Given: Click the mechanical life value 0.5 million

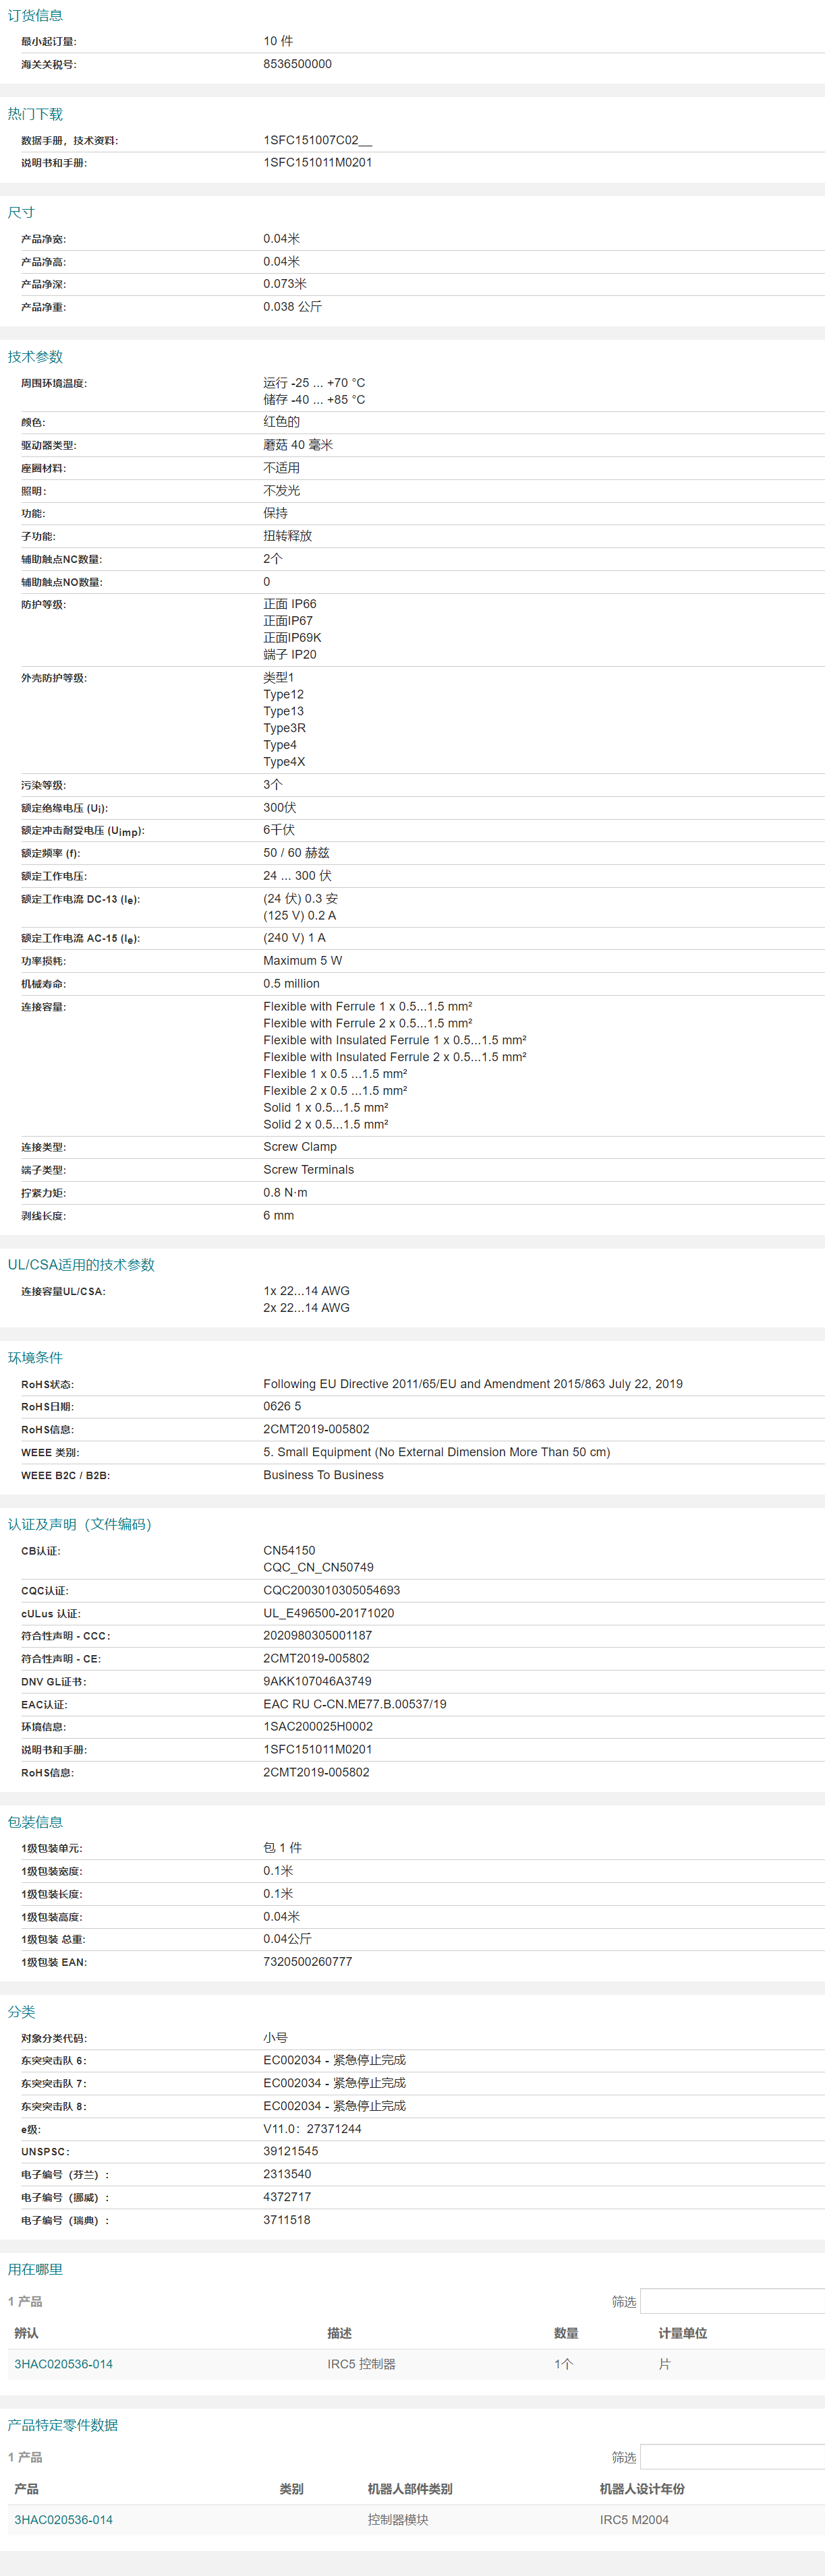Looking at the screenshot, I should [x=291, y=984].
